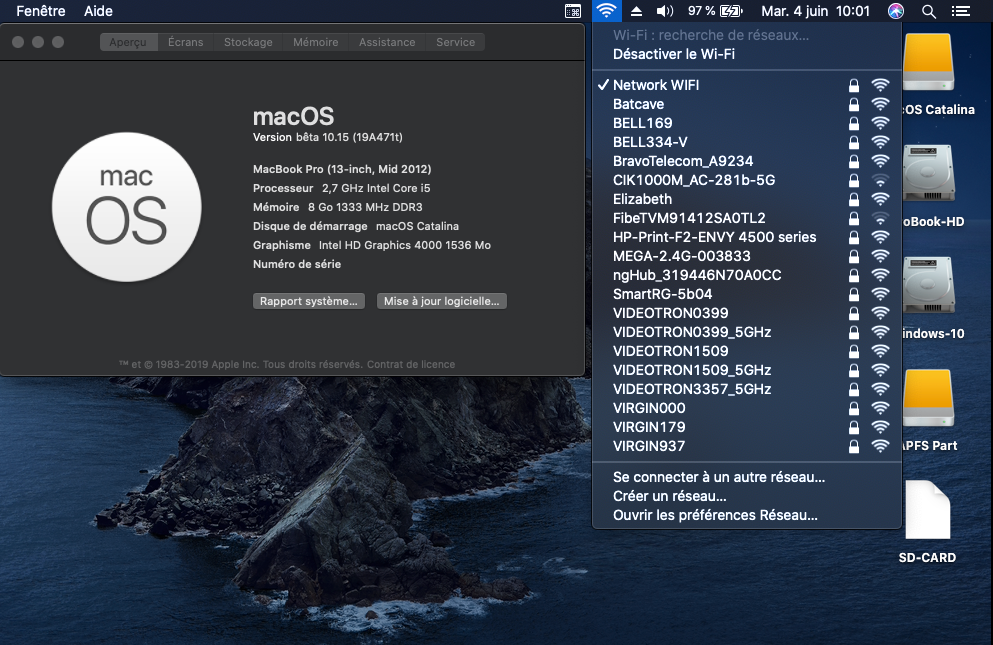Open the Fenêtre menu

pos(41,11)
